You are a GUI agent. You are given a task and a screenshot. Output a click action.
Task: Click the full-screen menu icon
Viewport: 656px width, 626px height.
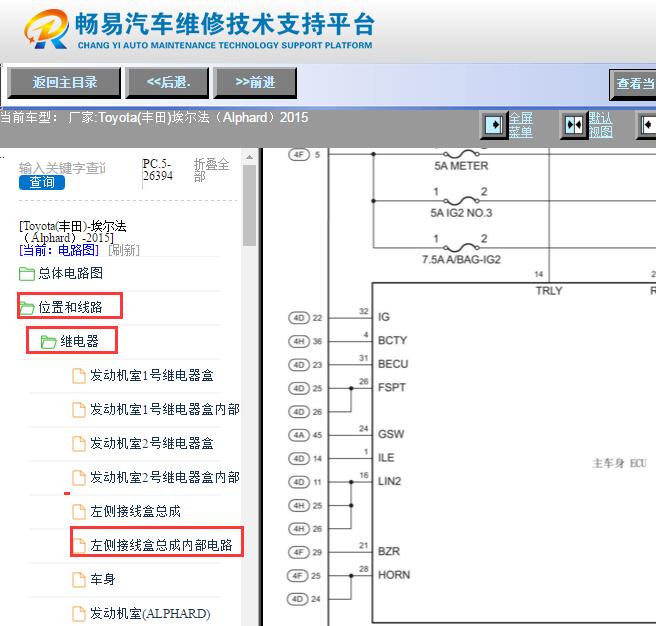[x=494, y=125]
